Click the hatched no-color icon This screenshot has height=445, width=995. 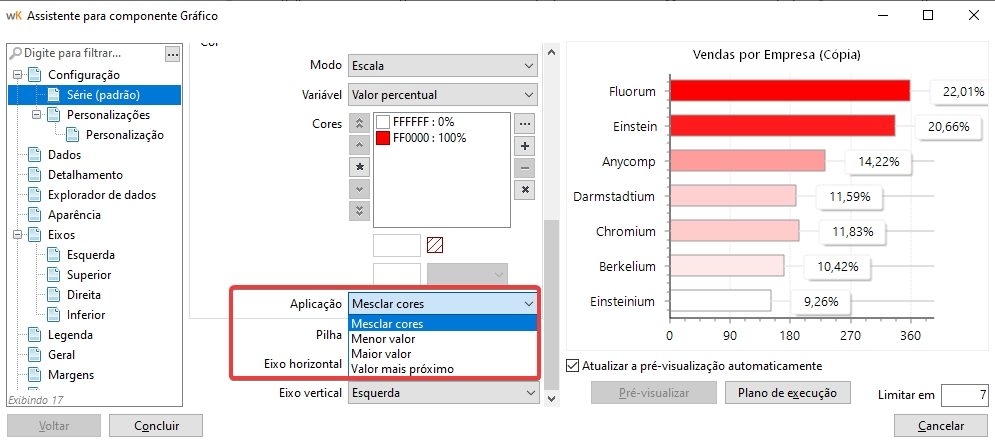(x=435, y=245)
